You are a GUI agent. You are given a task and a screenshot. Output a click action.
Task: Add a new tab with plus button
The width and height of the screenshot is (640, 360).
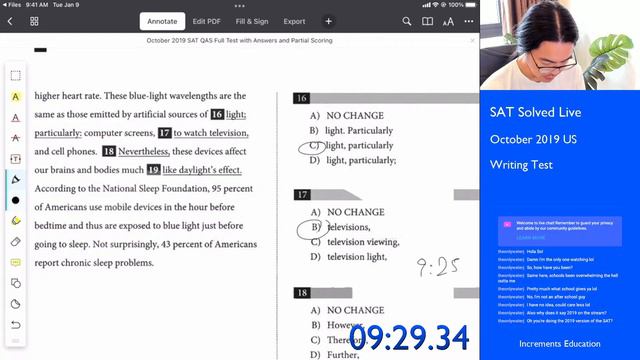329,21
